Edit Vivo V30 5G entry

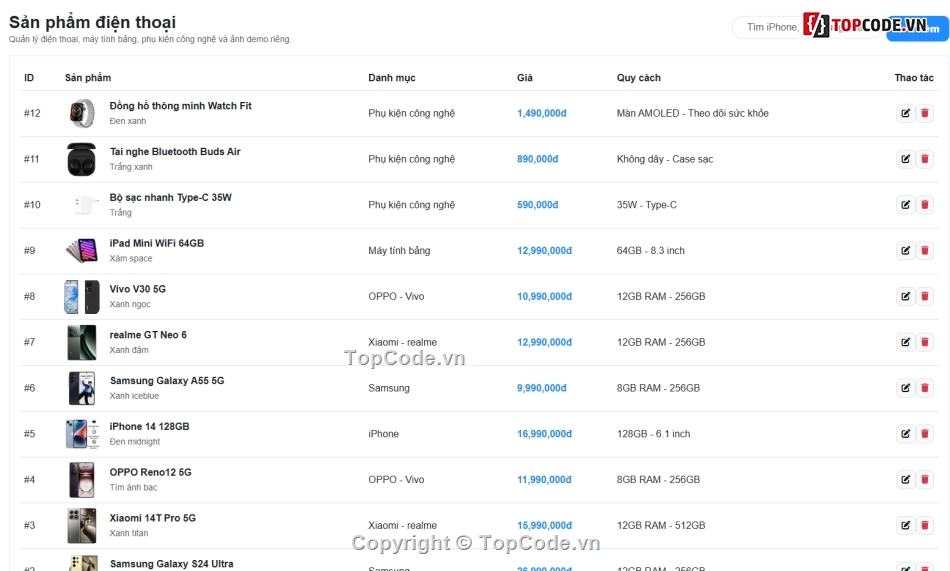coord(905,296)
